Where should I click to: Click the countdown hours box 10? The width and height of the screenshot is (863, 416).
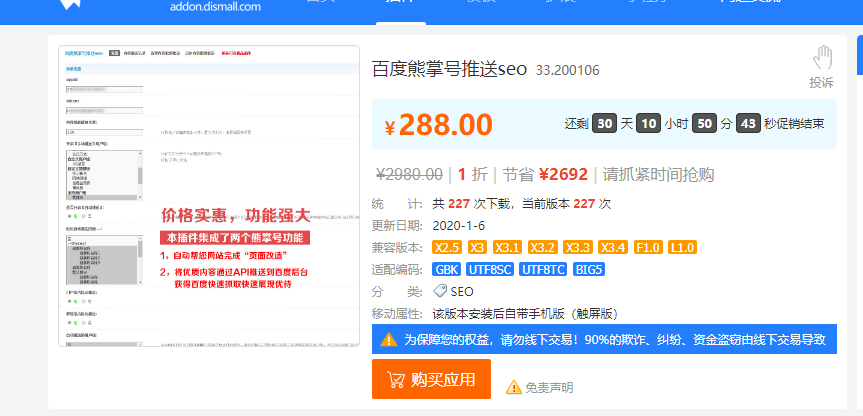648,123
